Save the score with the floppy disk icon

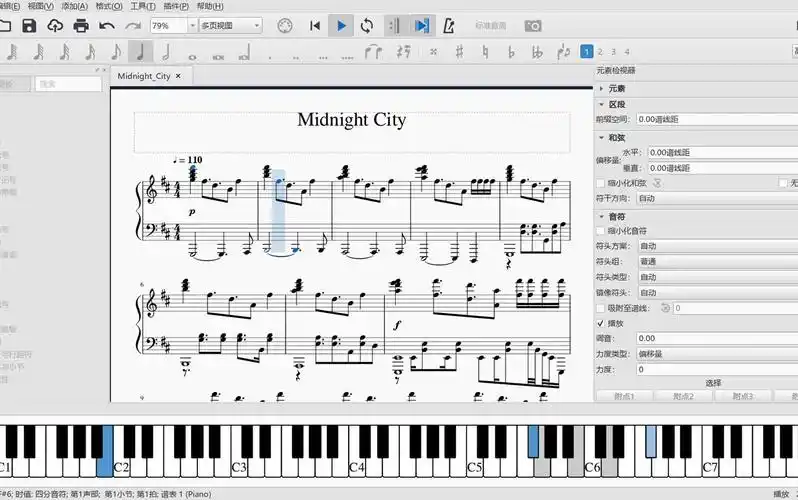click(x=29, y=25)
